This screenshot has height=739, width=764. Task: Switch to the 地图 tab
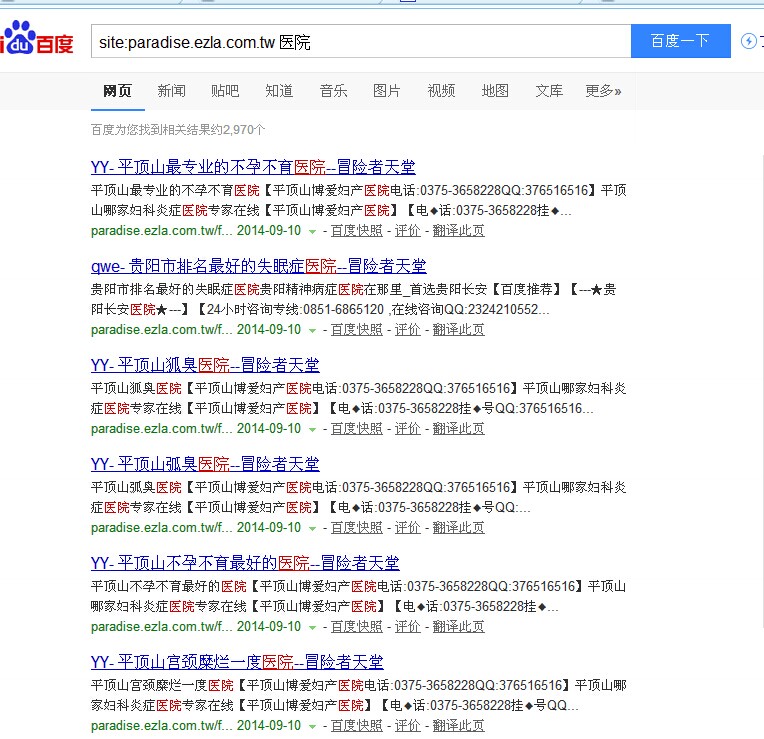[x=495, y=91]
